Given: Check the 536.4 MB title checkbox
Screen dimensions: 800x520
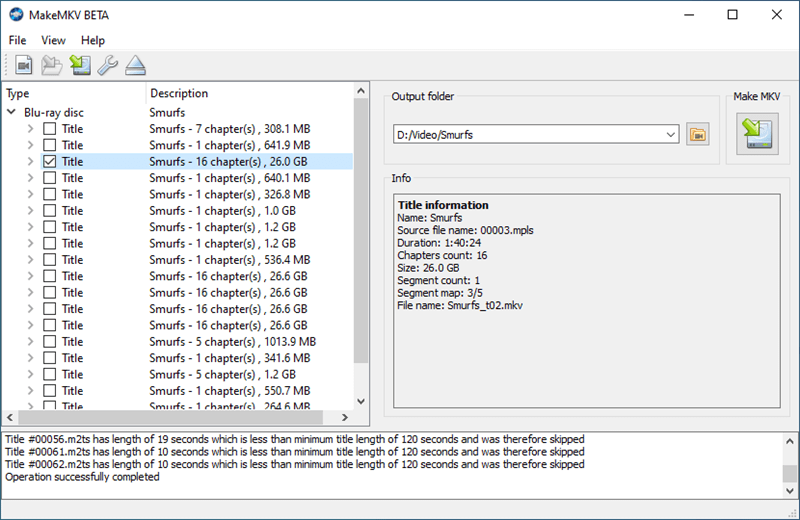Looking at the screenshot, I should coord(49,259).
